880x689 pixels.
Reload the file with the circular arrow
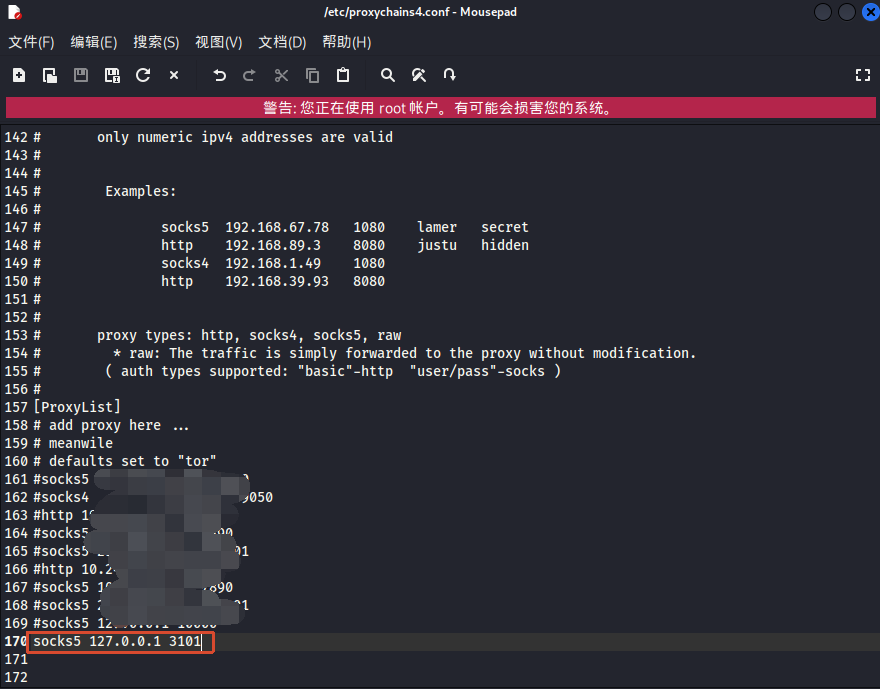click(x=143, y=75)
